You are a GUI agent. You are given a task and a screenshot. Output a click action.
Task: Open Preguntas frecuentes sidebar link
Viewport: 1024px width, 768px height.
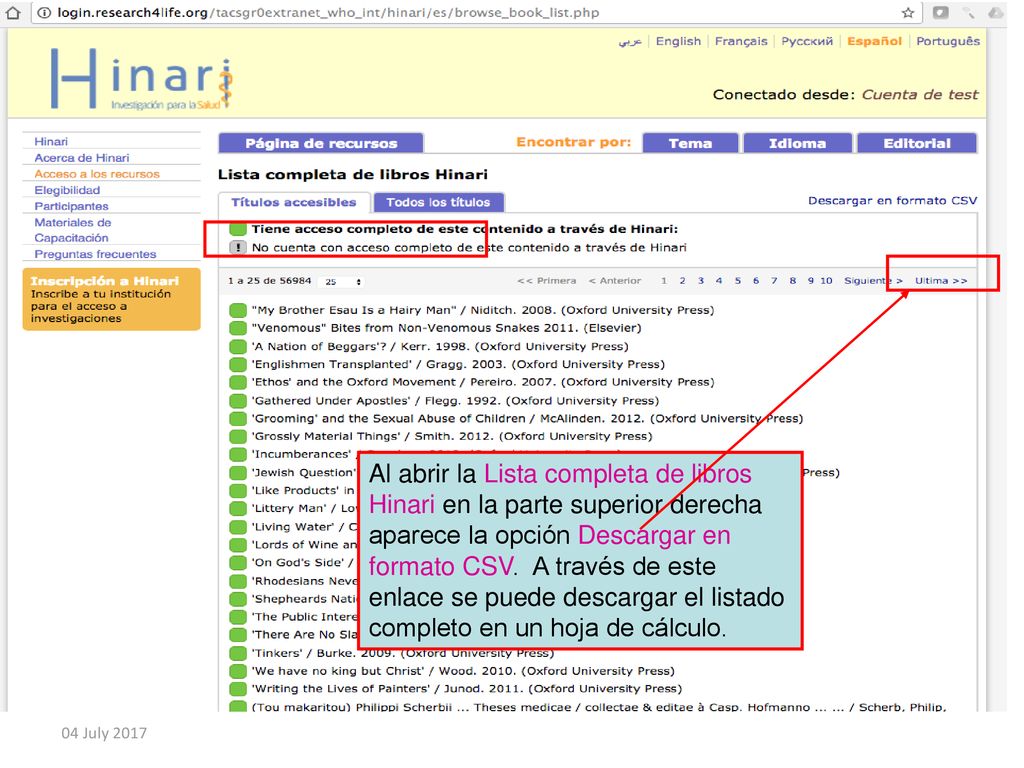tap(95, 254)
